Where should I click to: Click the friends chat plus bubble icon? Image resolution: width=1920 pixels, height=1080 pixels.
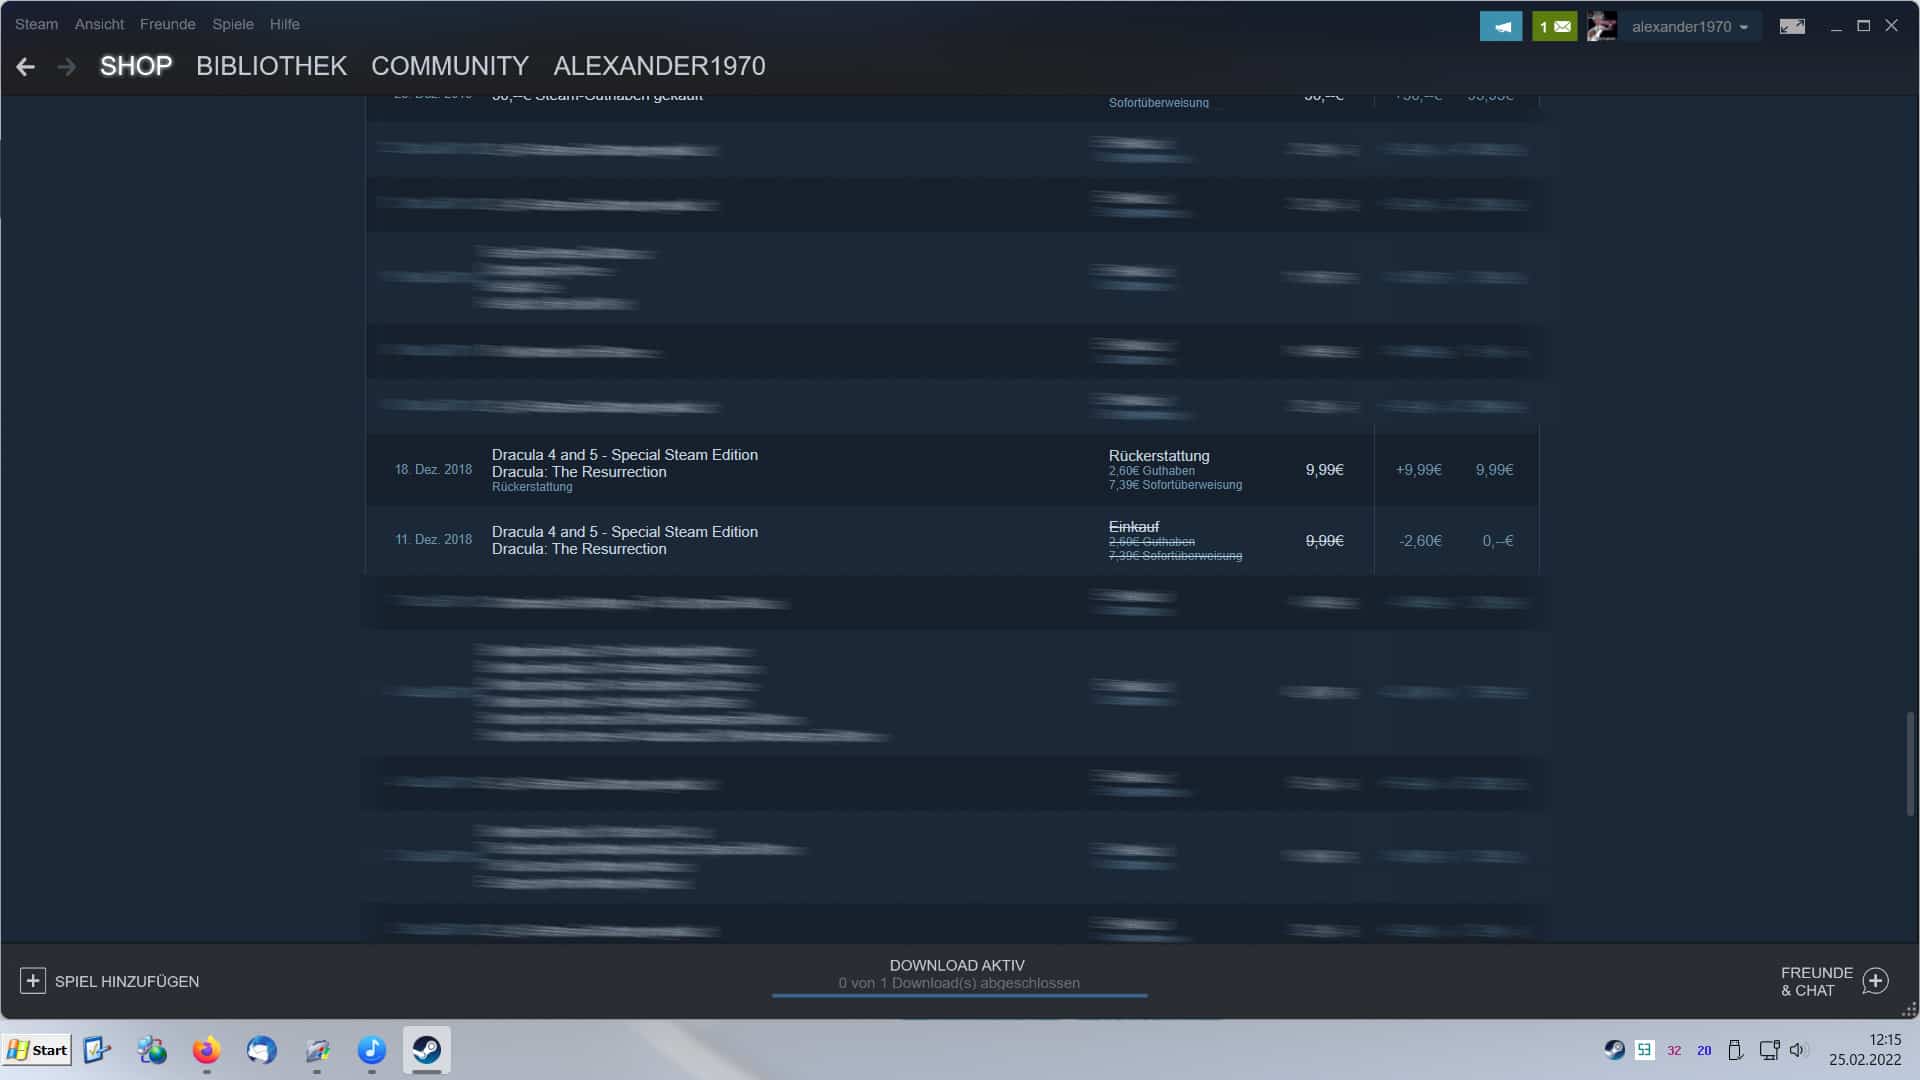(x=1876, y=981)
